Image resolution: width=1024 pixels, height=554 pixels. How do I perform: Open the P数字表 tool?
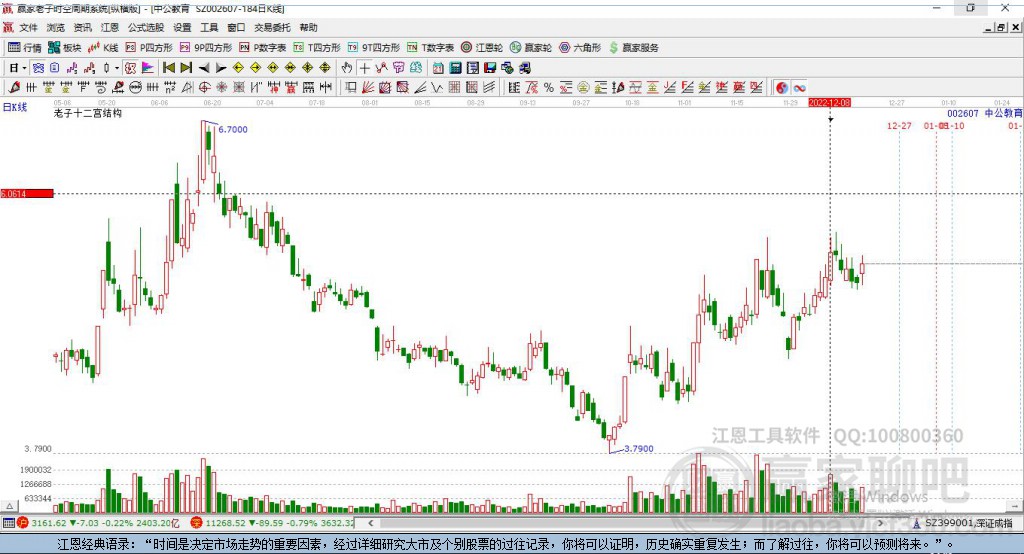[263, 48]
